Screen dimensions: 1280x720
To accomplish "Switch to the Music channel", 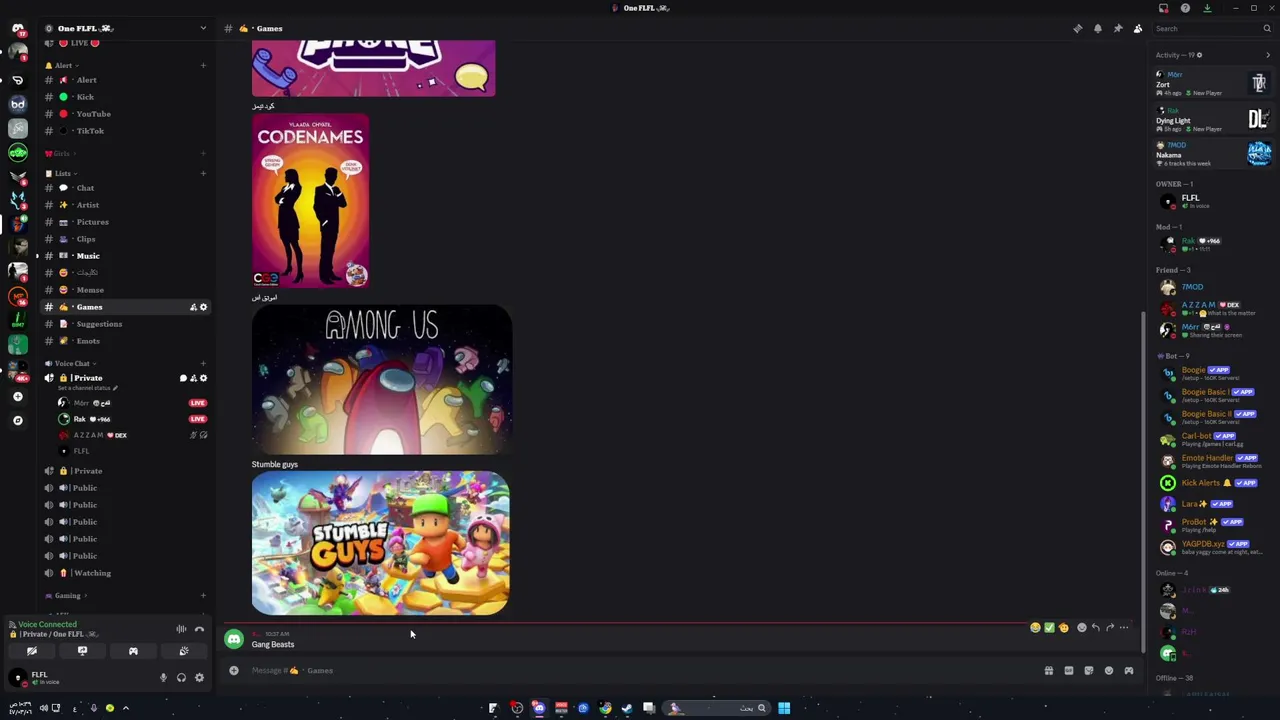I will coord(125,256).
